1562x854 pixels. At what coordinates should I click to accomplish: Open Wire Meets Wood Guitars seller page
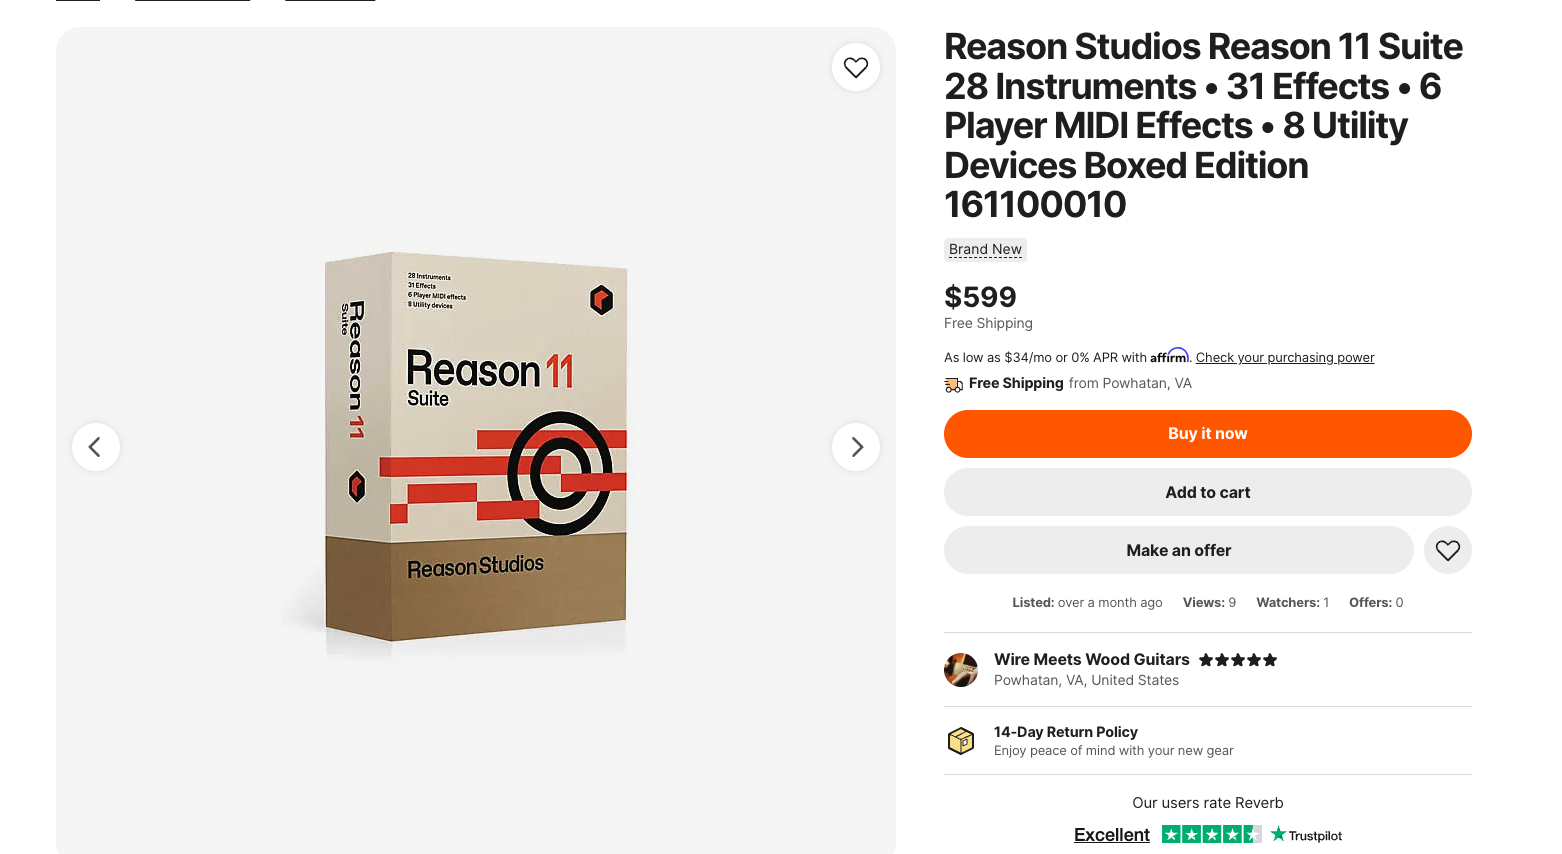coord(1091,660)
